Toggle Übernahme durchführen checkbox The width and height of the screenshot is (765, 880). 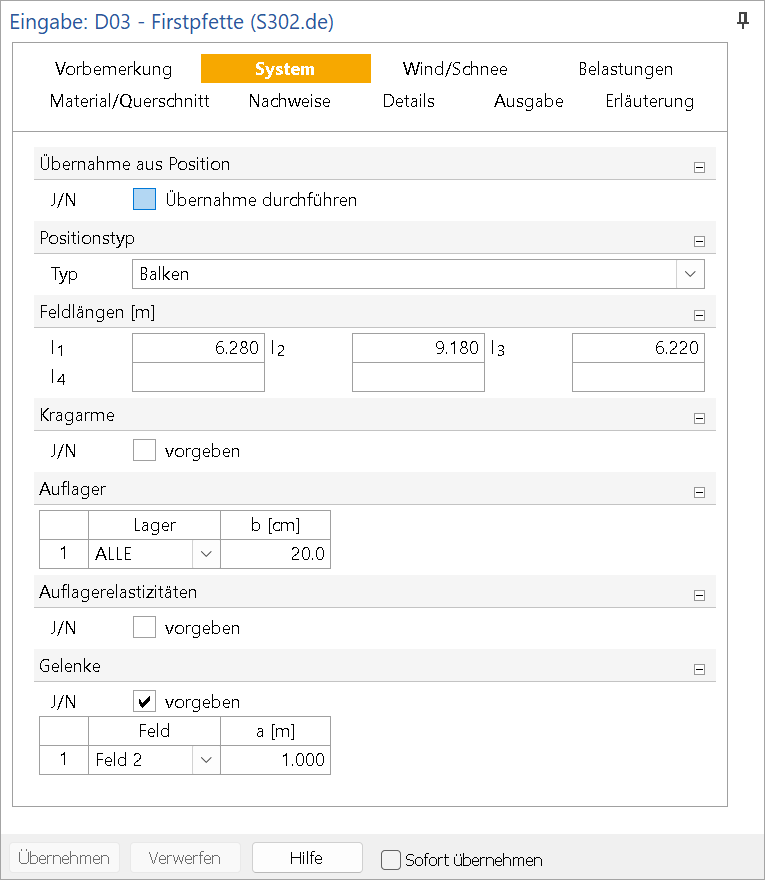tap(144, 199)
